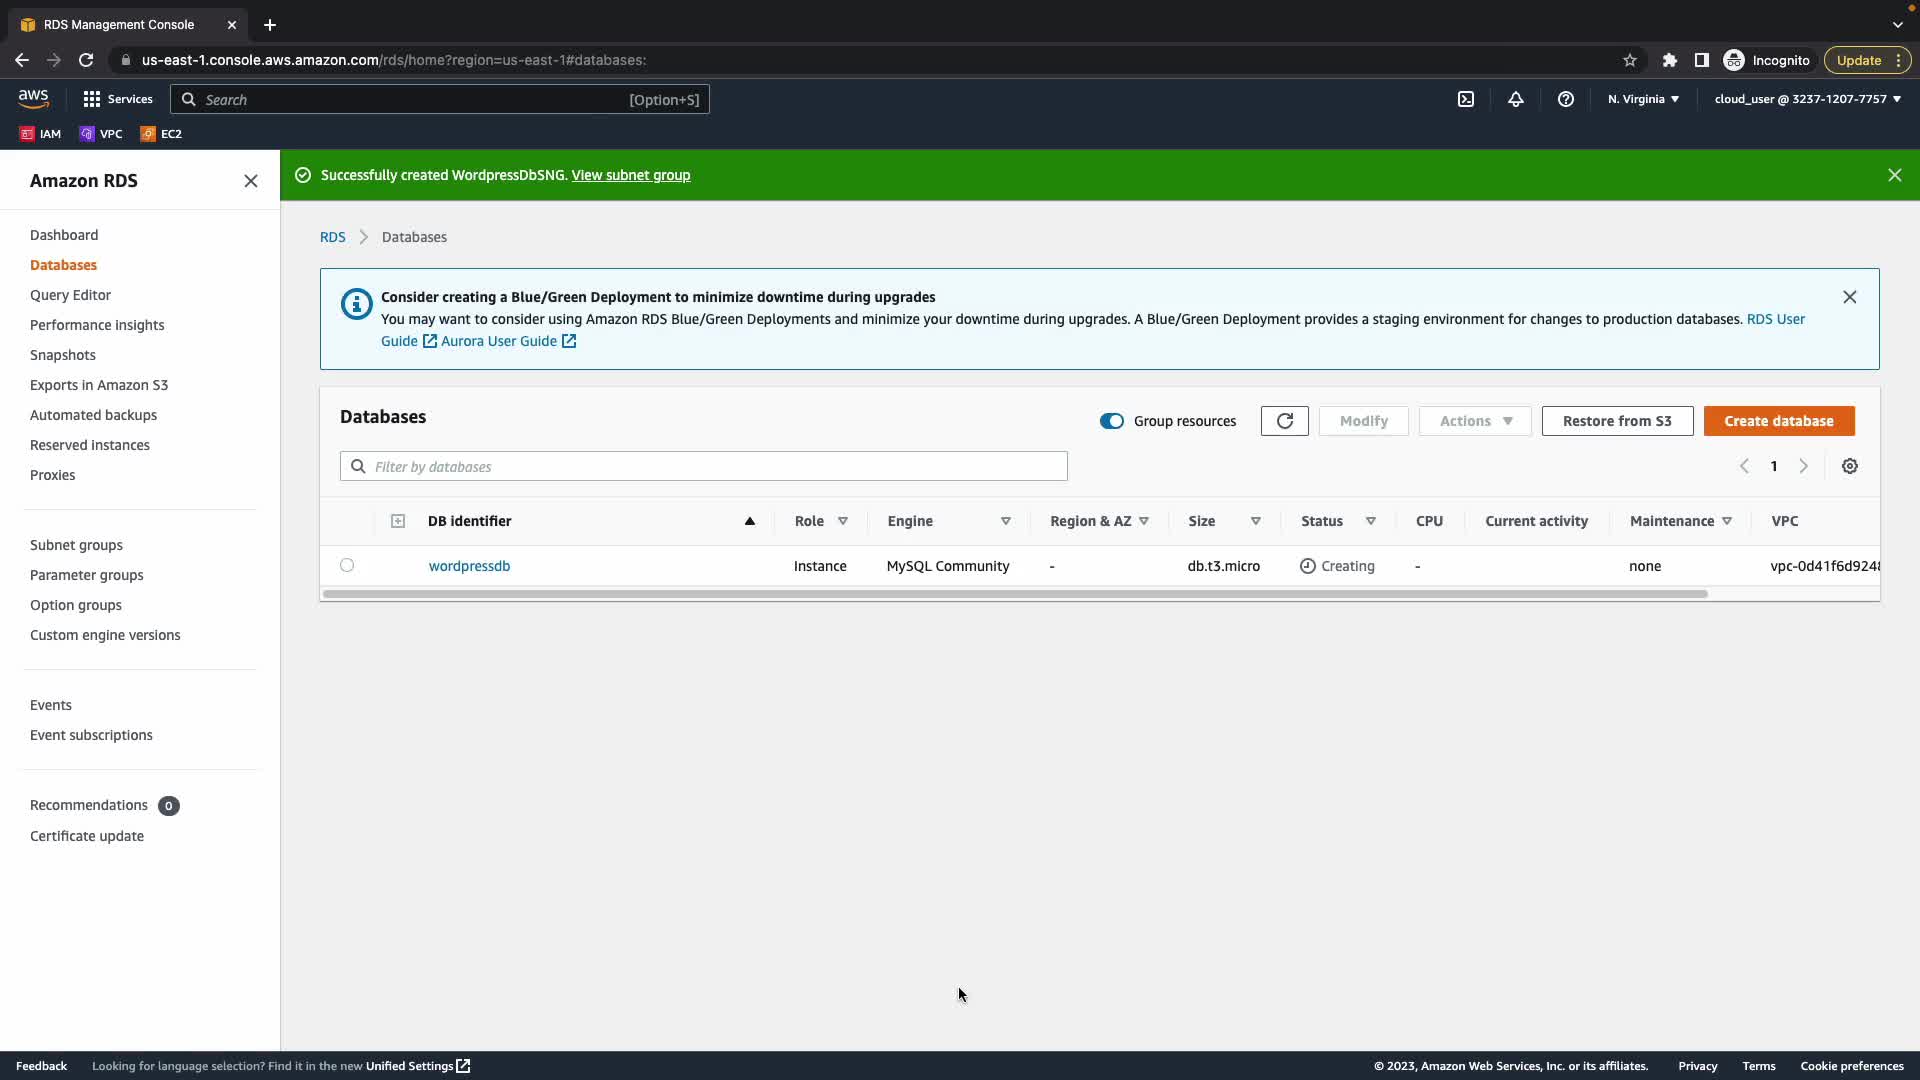The width and height of the screenshot is (1920, 1080).
Task: Open the View subnet group link
Action: [x=630, y=175]
